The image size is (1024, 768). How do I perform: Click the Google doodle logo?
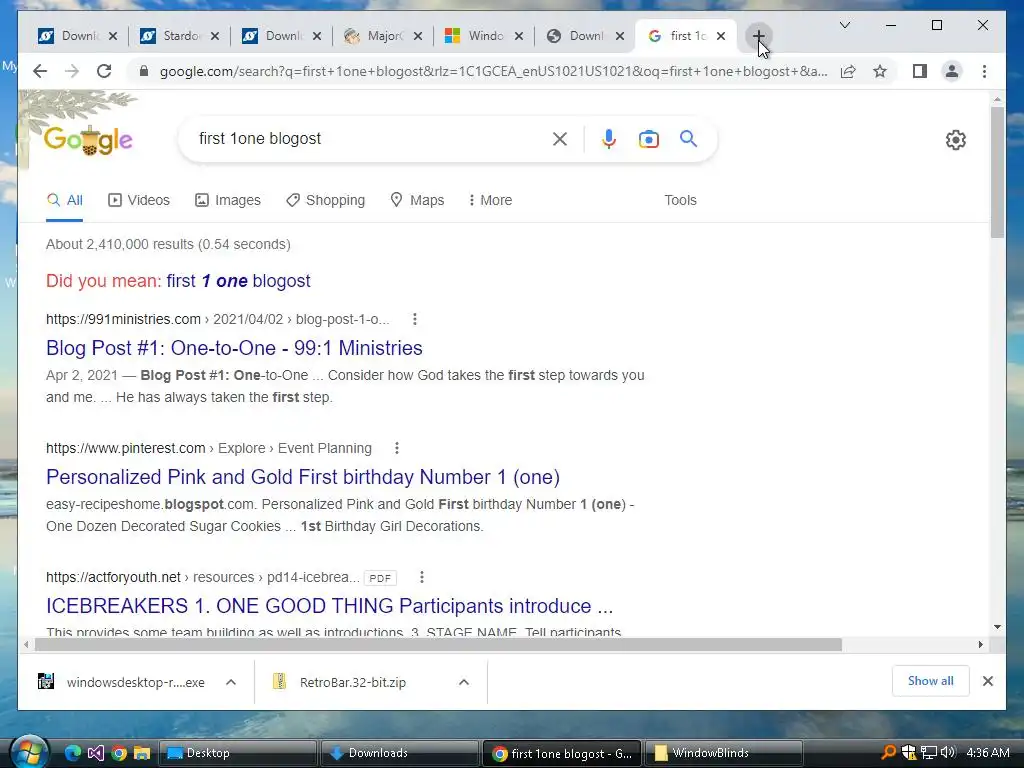coord(88,139)
